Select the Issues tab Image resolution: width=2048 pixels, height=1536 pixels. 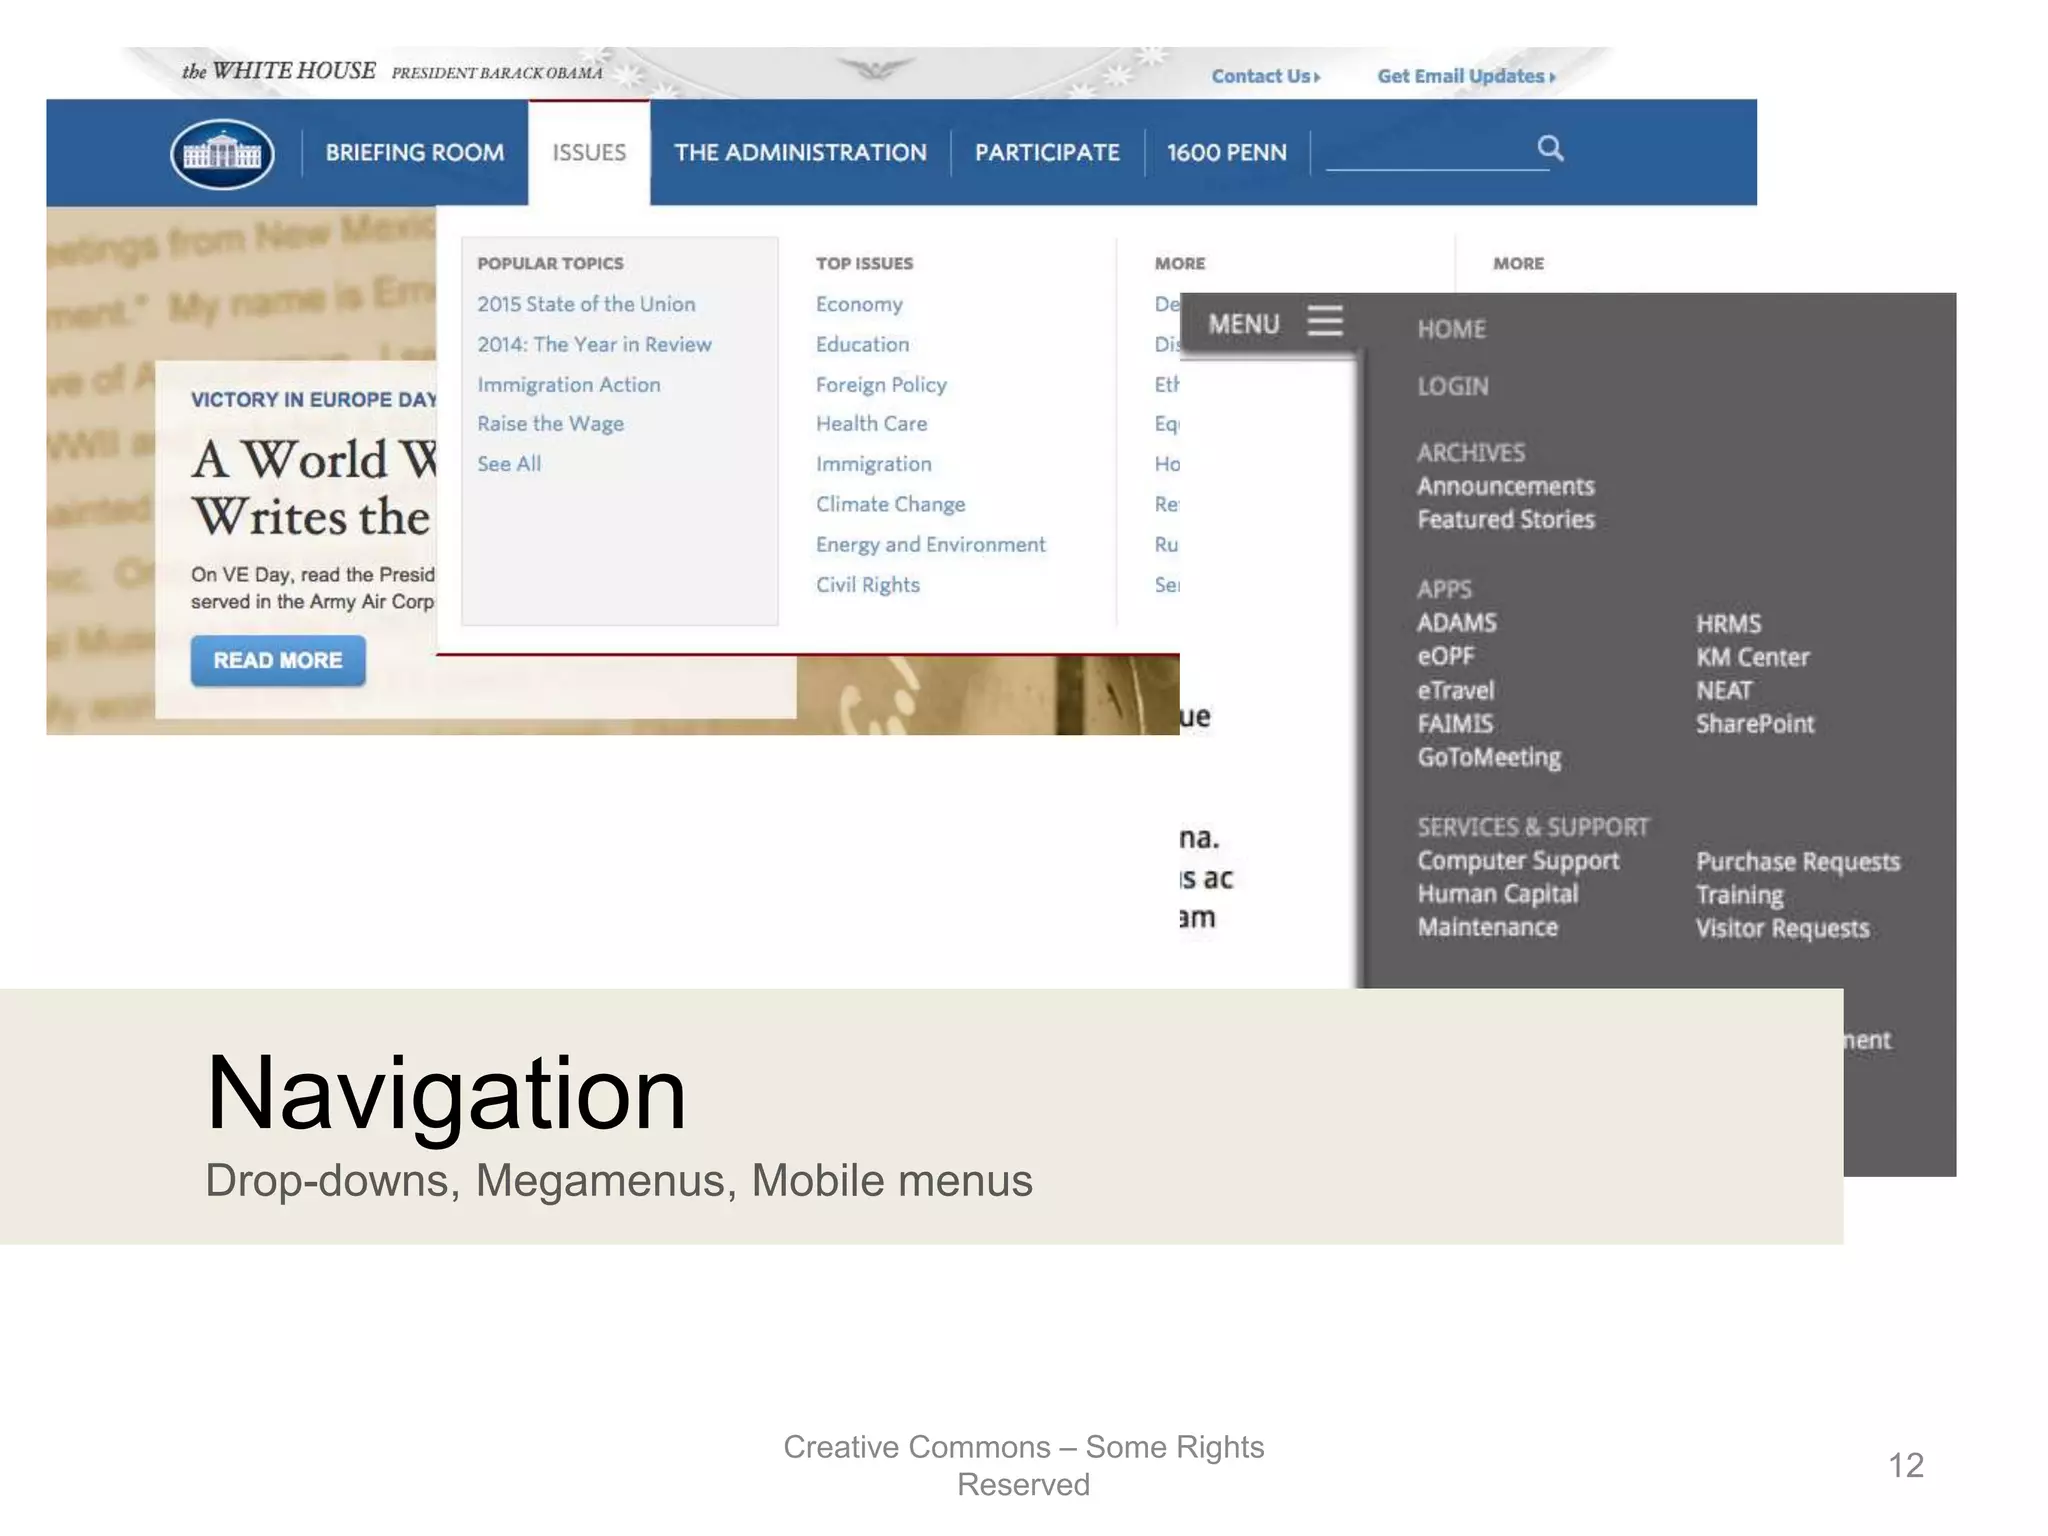point(589,152)
